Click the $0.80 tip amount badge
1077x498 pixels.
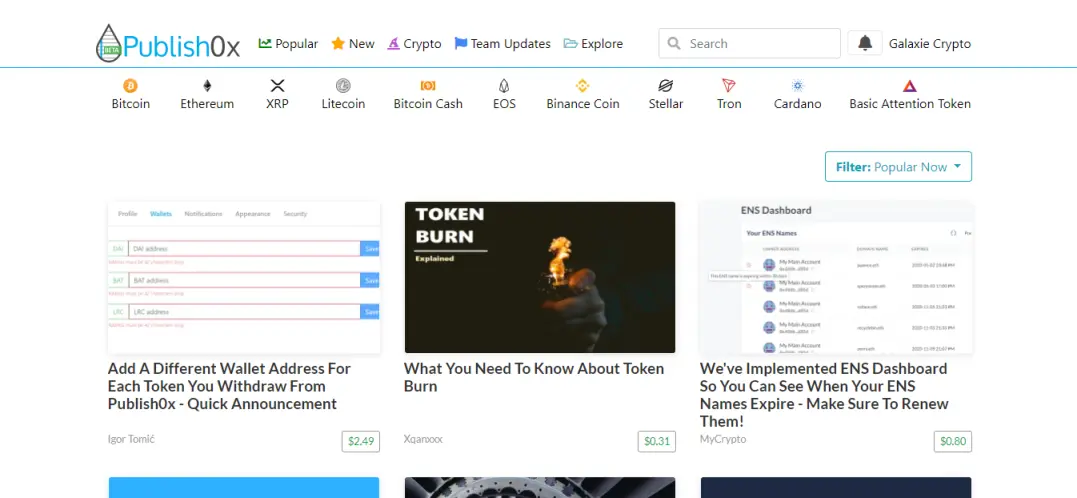(x=953, y=441)
